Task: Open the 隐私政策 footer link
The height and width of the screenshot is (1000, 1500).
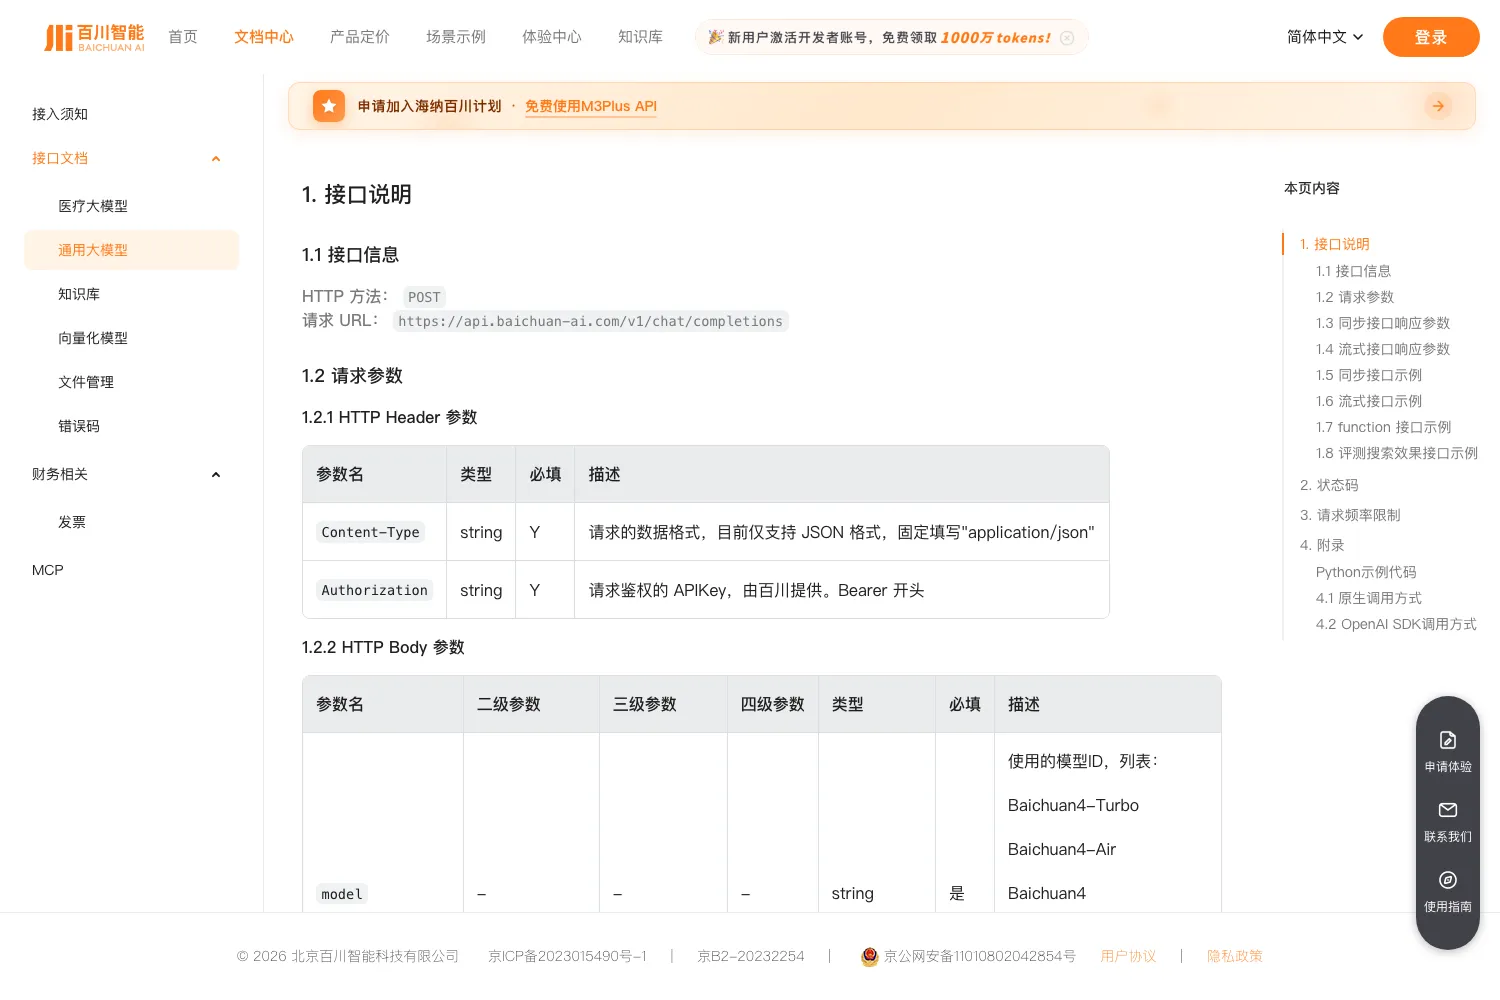Action: (1235, 956)
